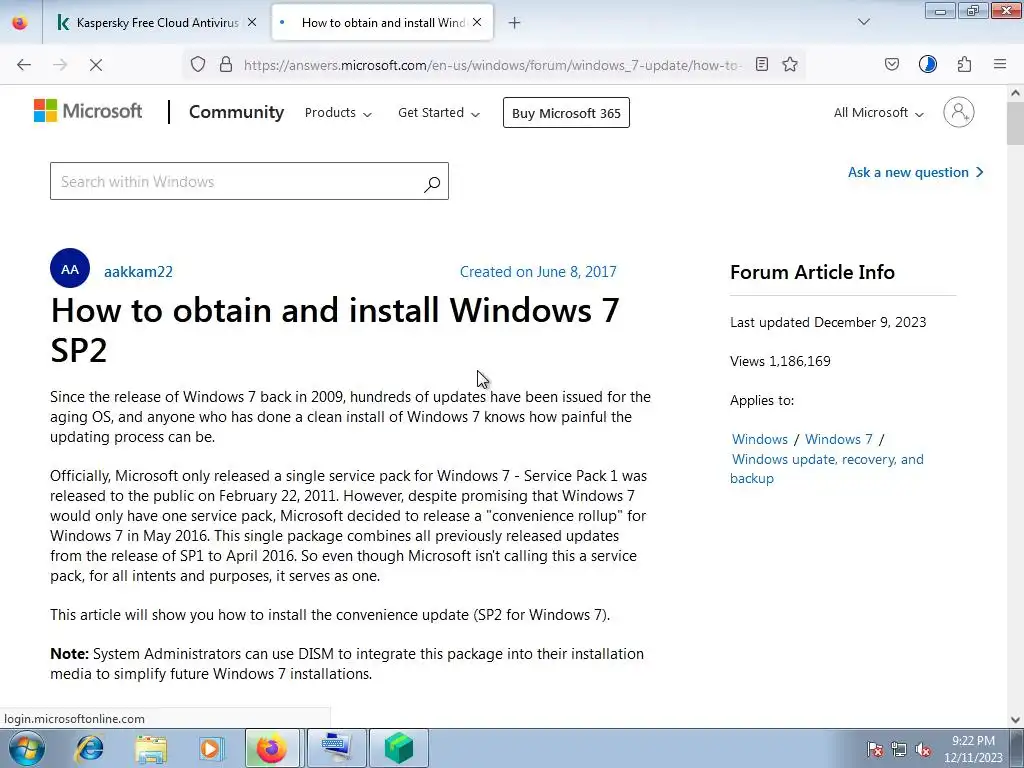Image resolution: width=1024 pixels, height=768 pixels.
Task: Expand the Get Started dropdown menu
Action: point(439,113)
